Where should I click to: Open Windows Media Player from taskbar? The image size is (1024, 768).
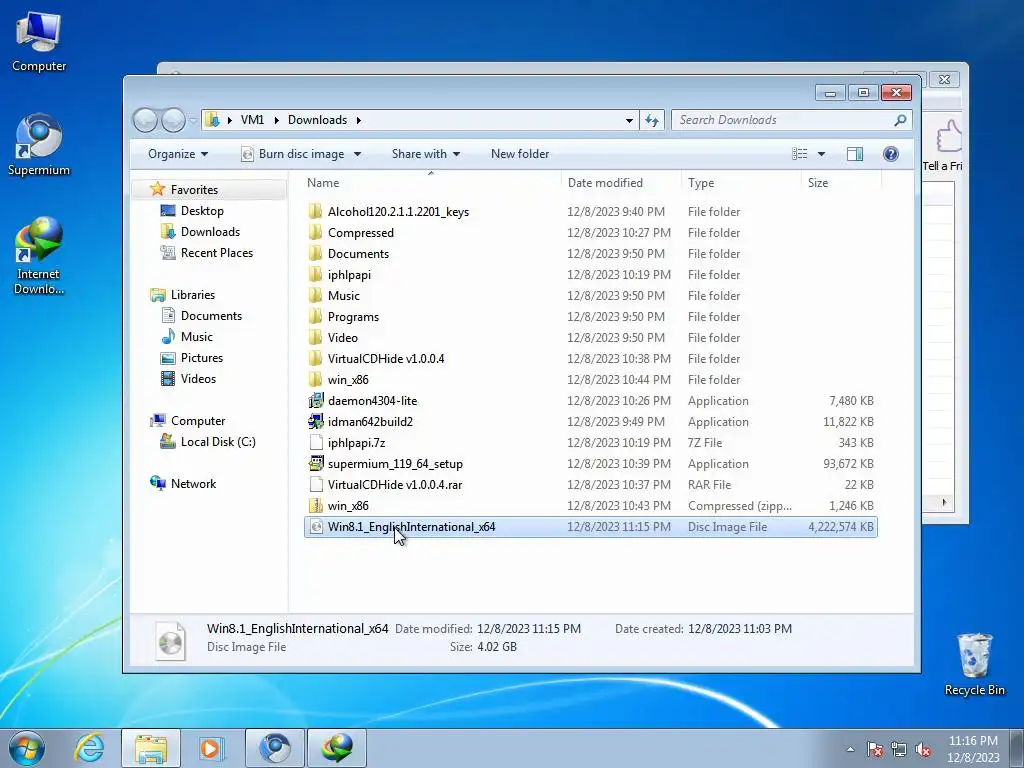click(x=211, y=748)
